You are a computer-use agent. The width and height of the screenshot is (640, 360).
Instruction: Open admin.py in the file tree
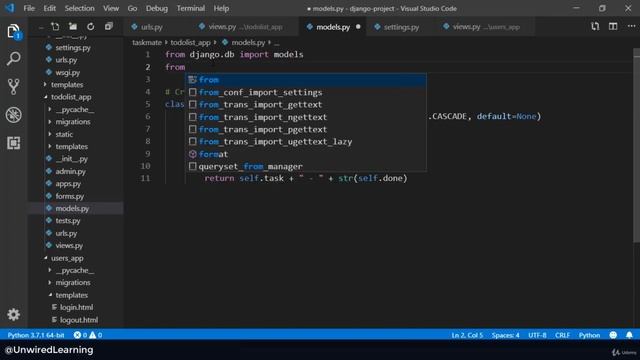(x=71, y=171)
